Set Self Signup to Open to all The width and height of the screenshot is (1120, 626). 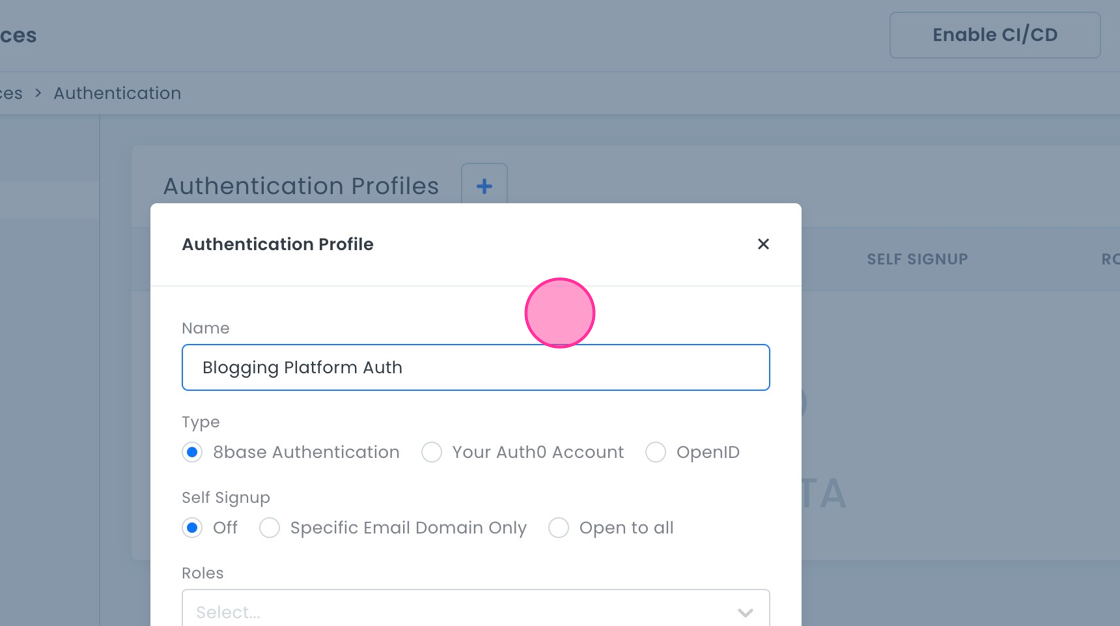pos(558,527)
